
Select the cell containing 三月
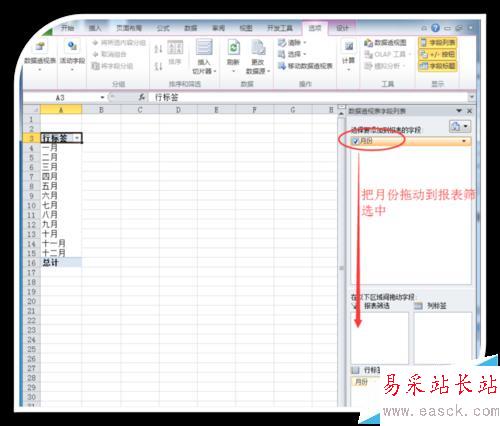[x=61, y=167]
